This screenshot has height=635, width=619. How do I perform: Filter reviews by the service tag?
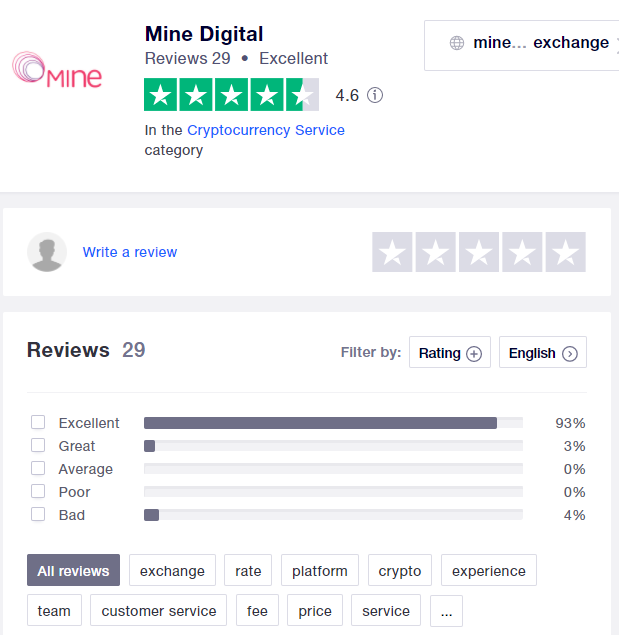386,610
